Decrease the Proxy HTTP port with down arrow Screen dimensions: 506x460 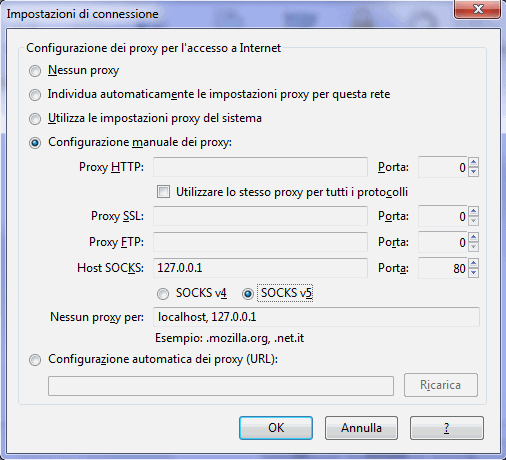[x=474, y=172]
